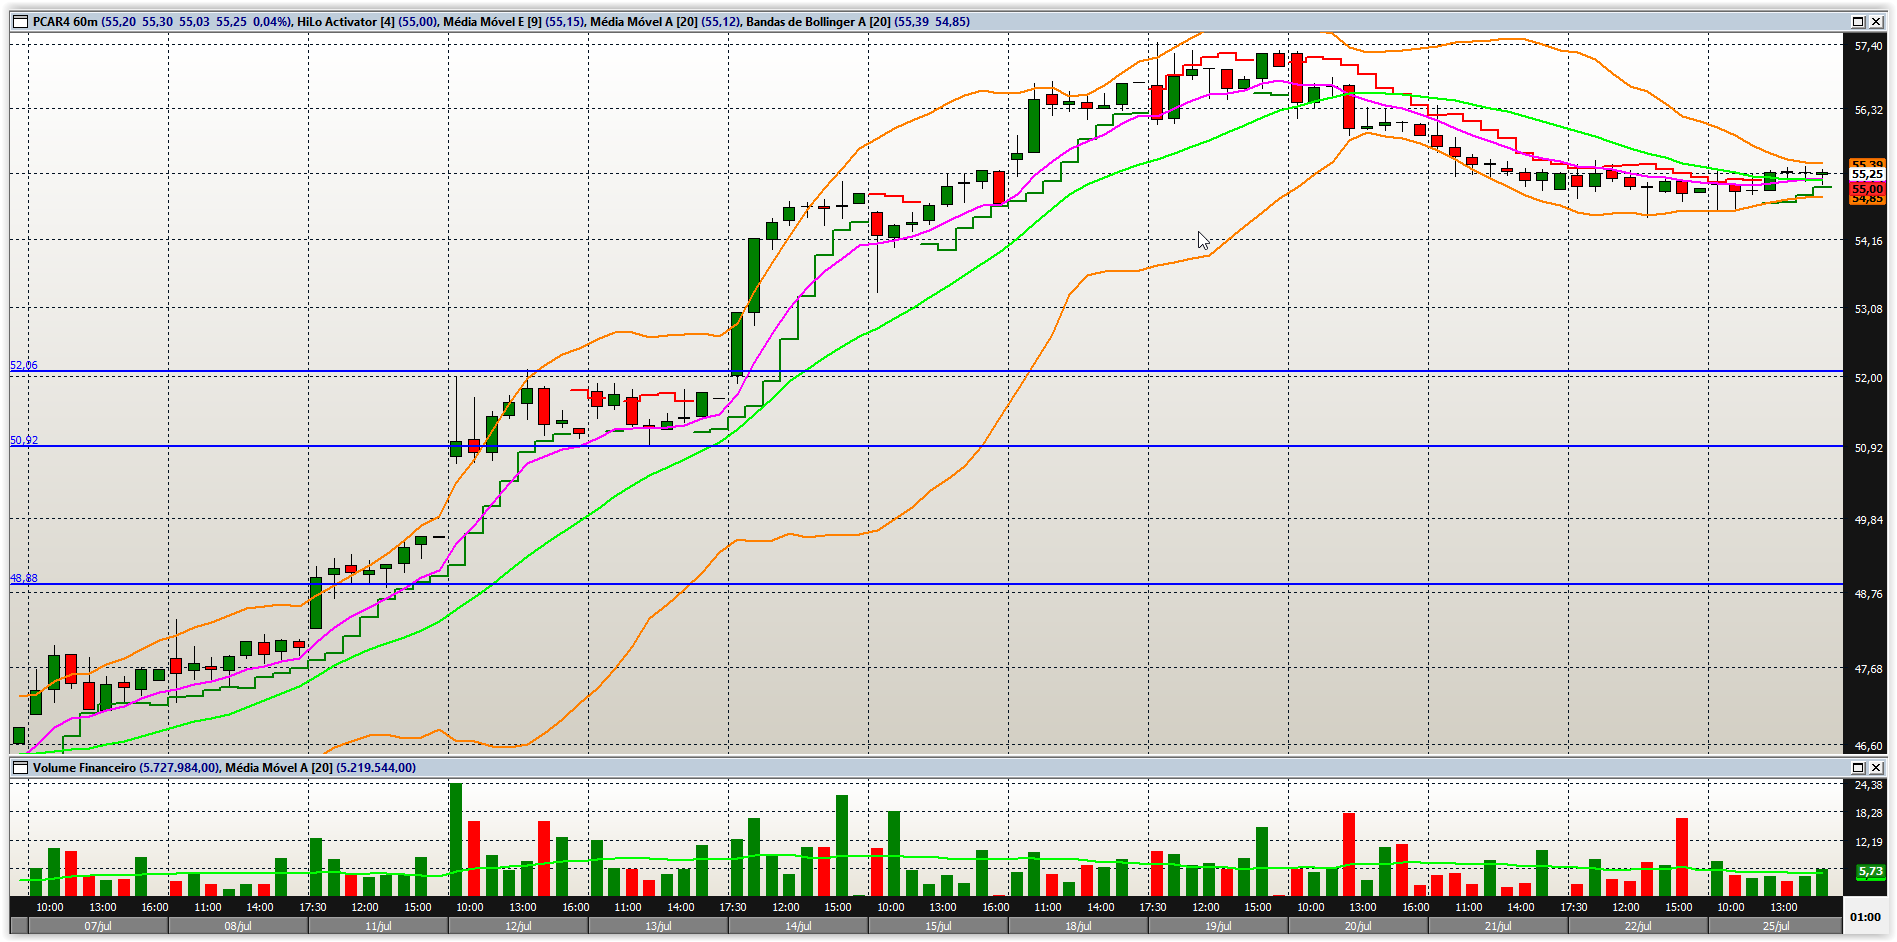1897x942 pixels.
Task: Click the 13/jul date segment
Action: 658,926
